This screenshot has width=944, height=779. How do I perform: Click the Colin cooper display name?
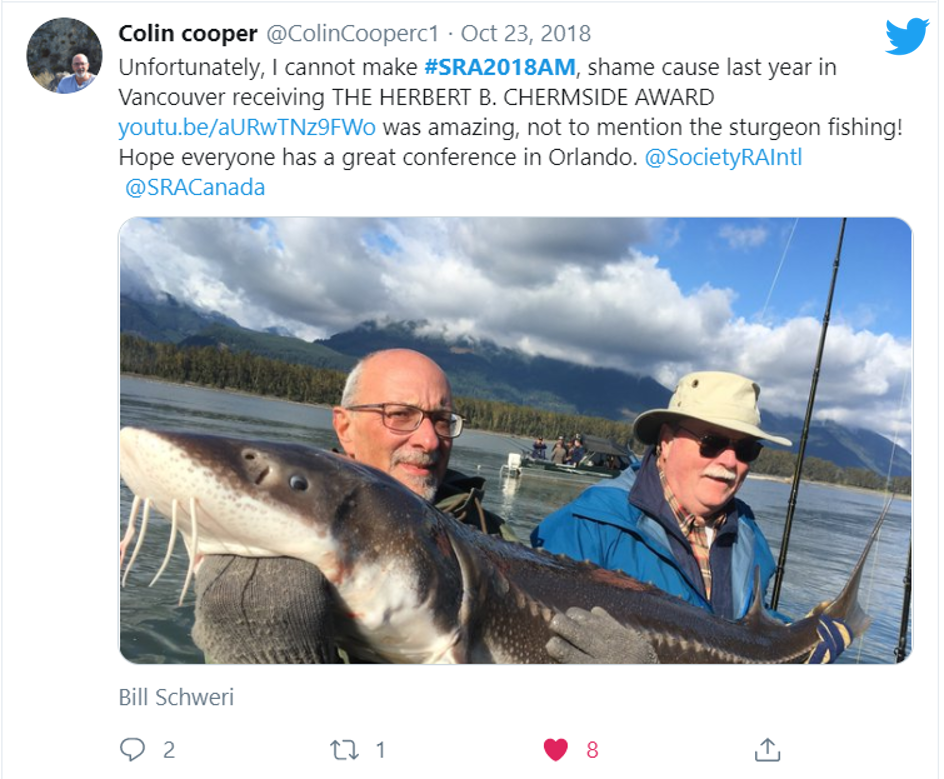tap(188, 34)
